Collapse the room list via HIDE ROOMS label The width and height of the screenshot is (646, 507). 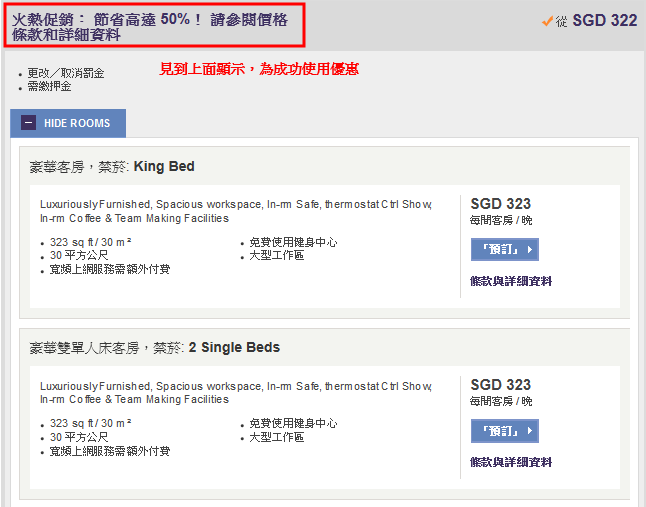tap(77, 124)
